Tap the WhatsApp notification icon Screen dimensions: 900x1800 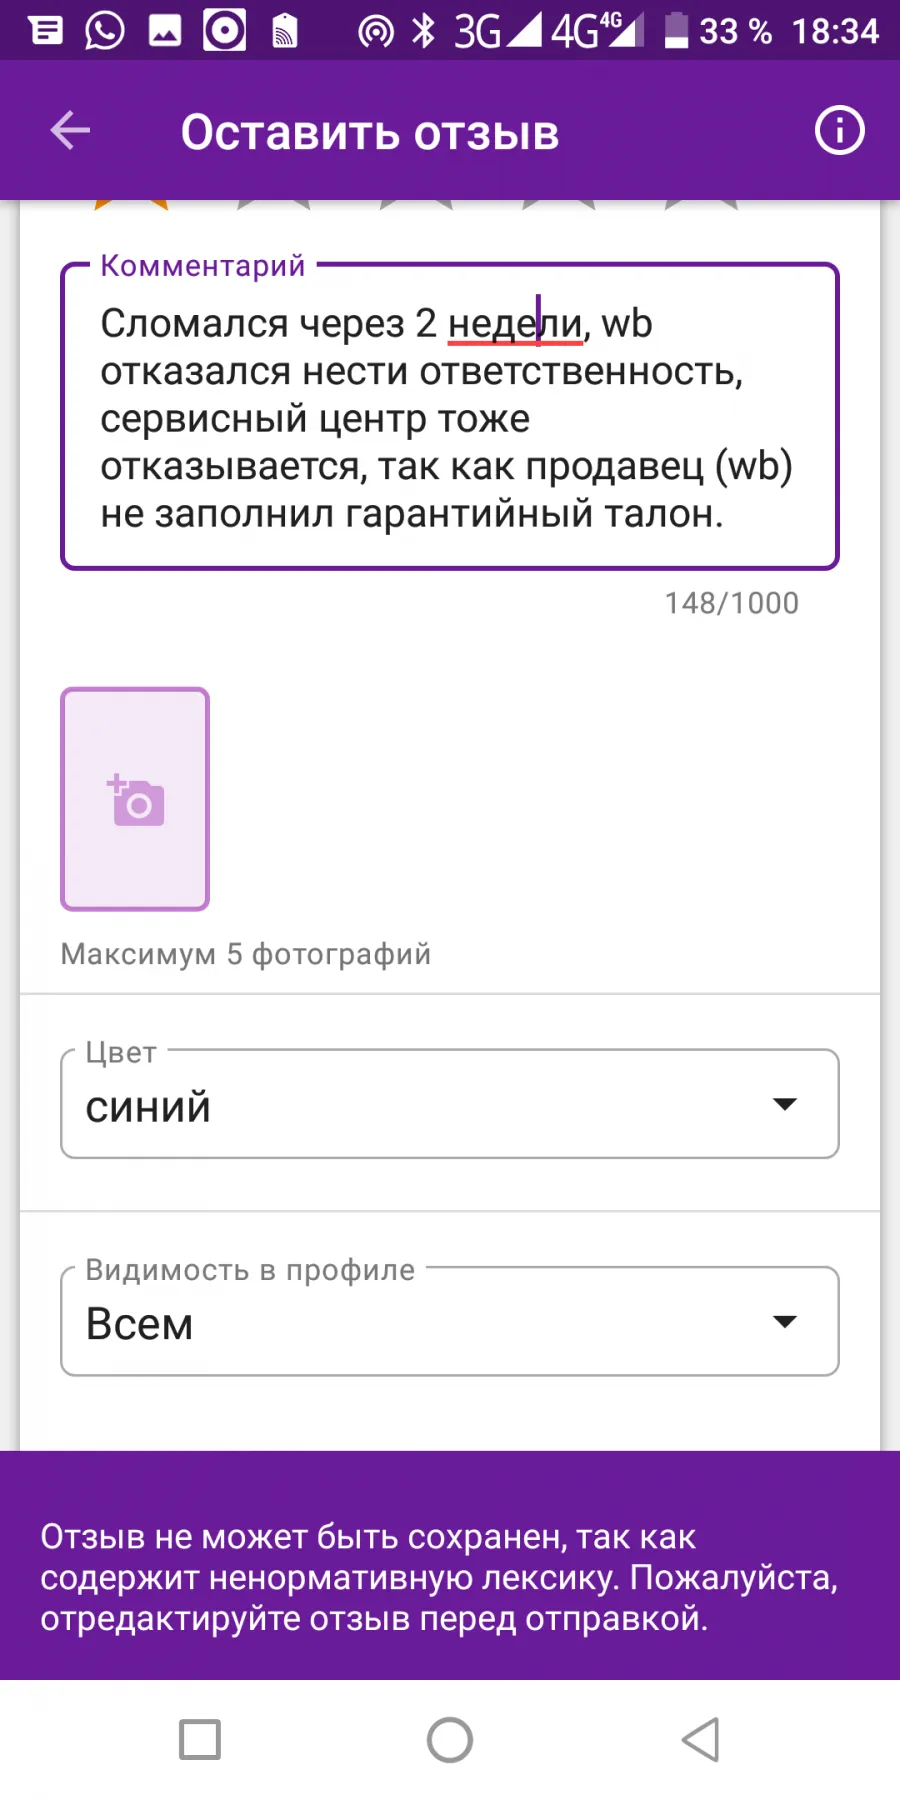104,30
